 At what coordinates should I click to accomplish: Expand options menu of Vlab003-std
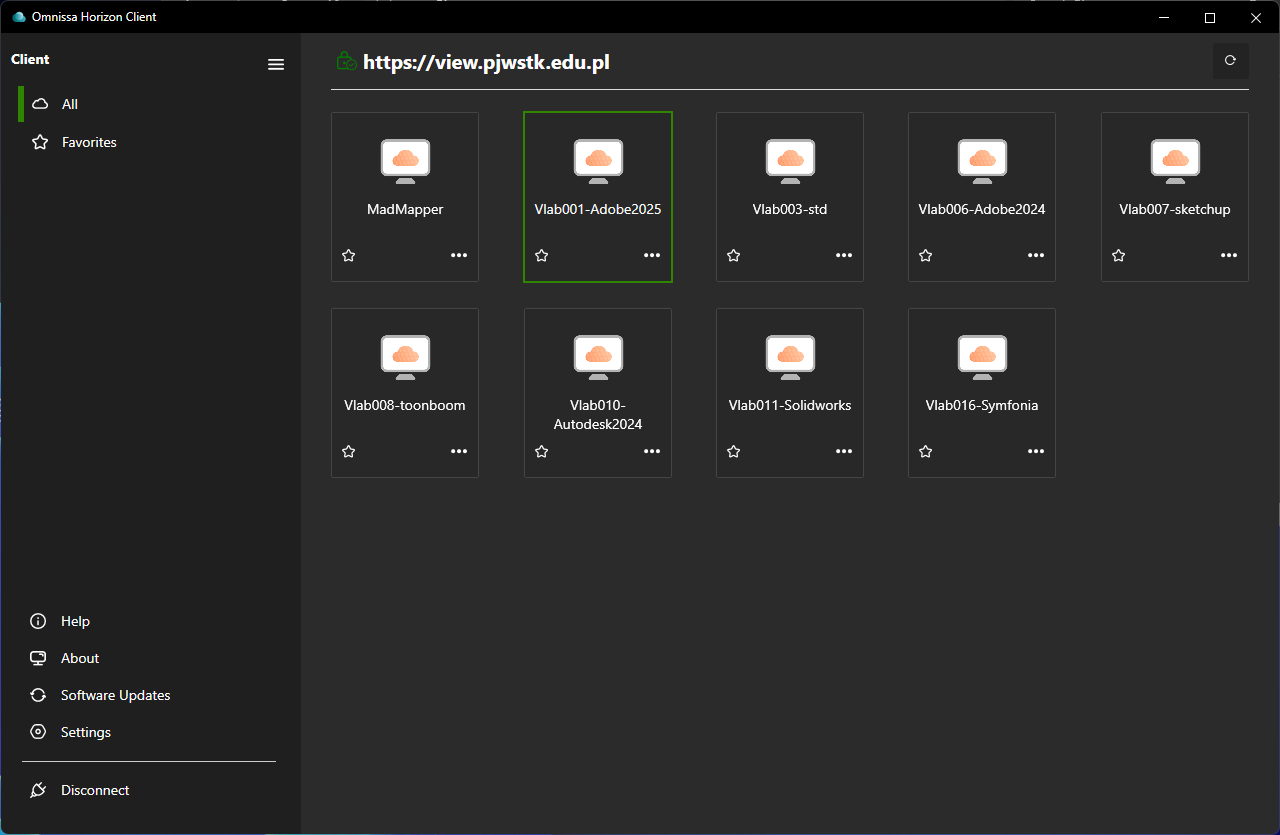844,255
